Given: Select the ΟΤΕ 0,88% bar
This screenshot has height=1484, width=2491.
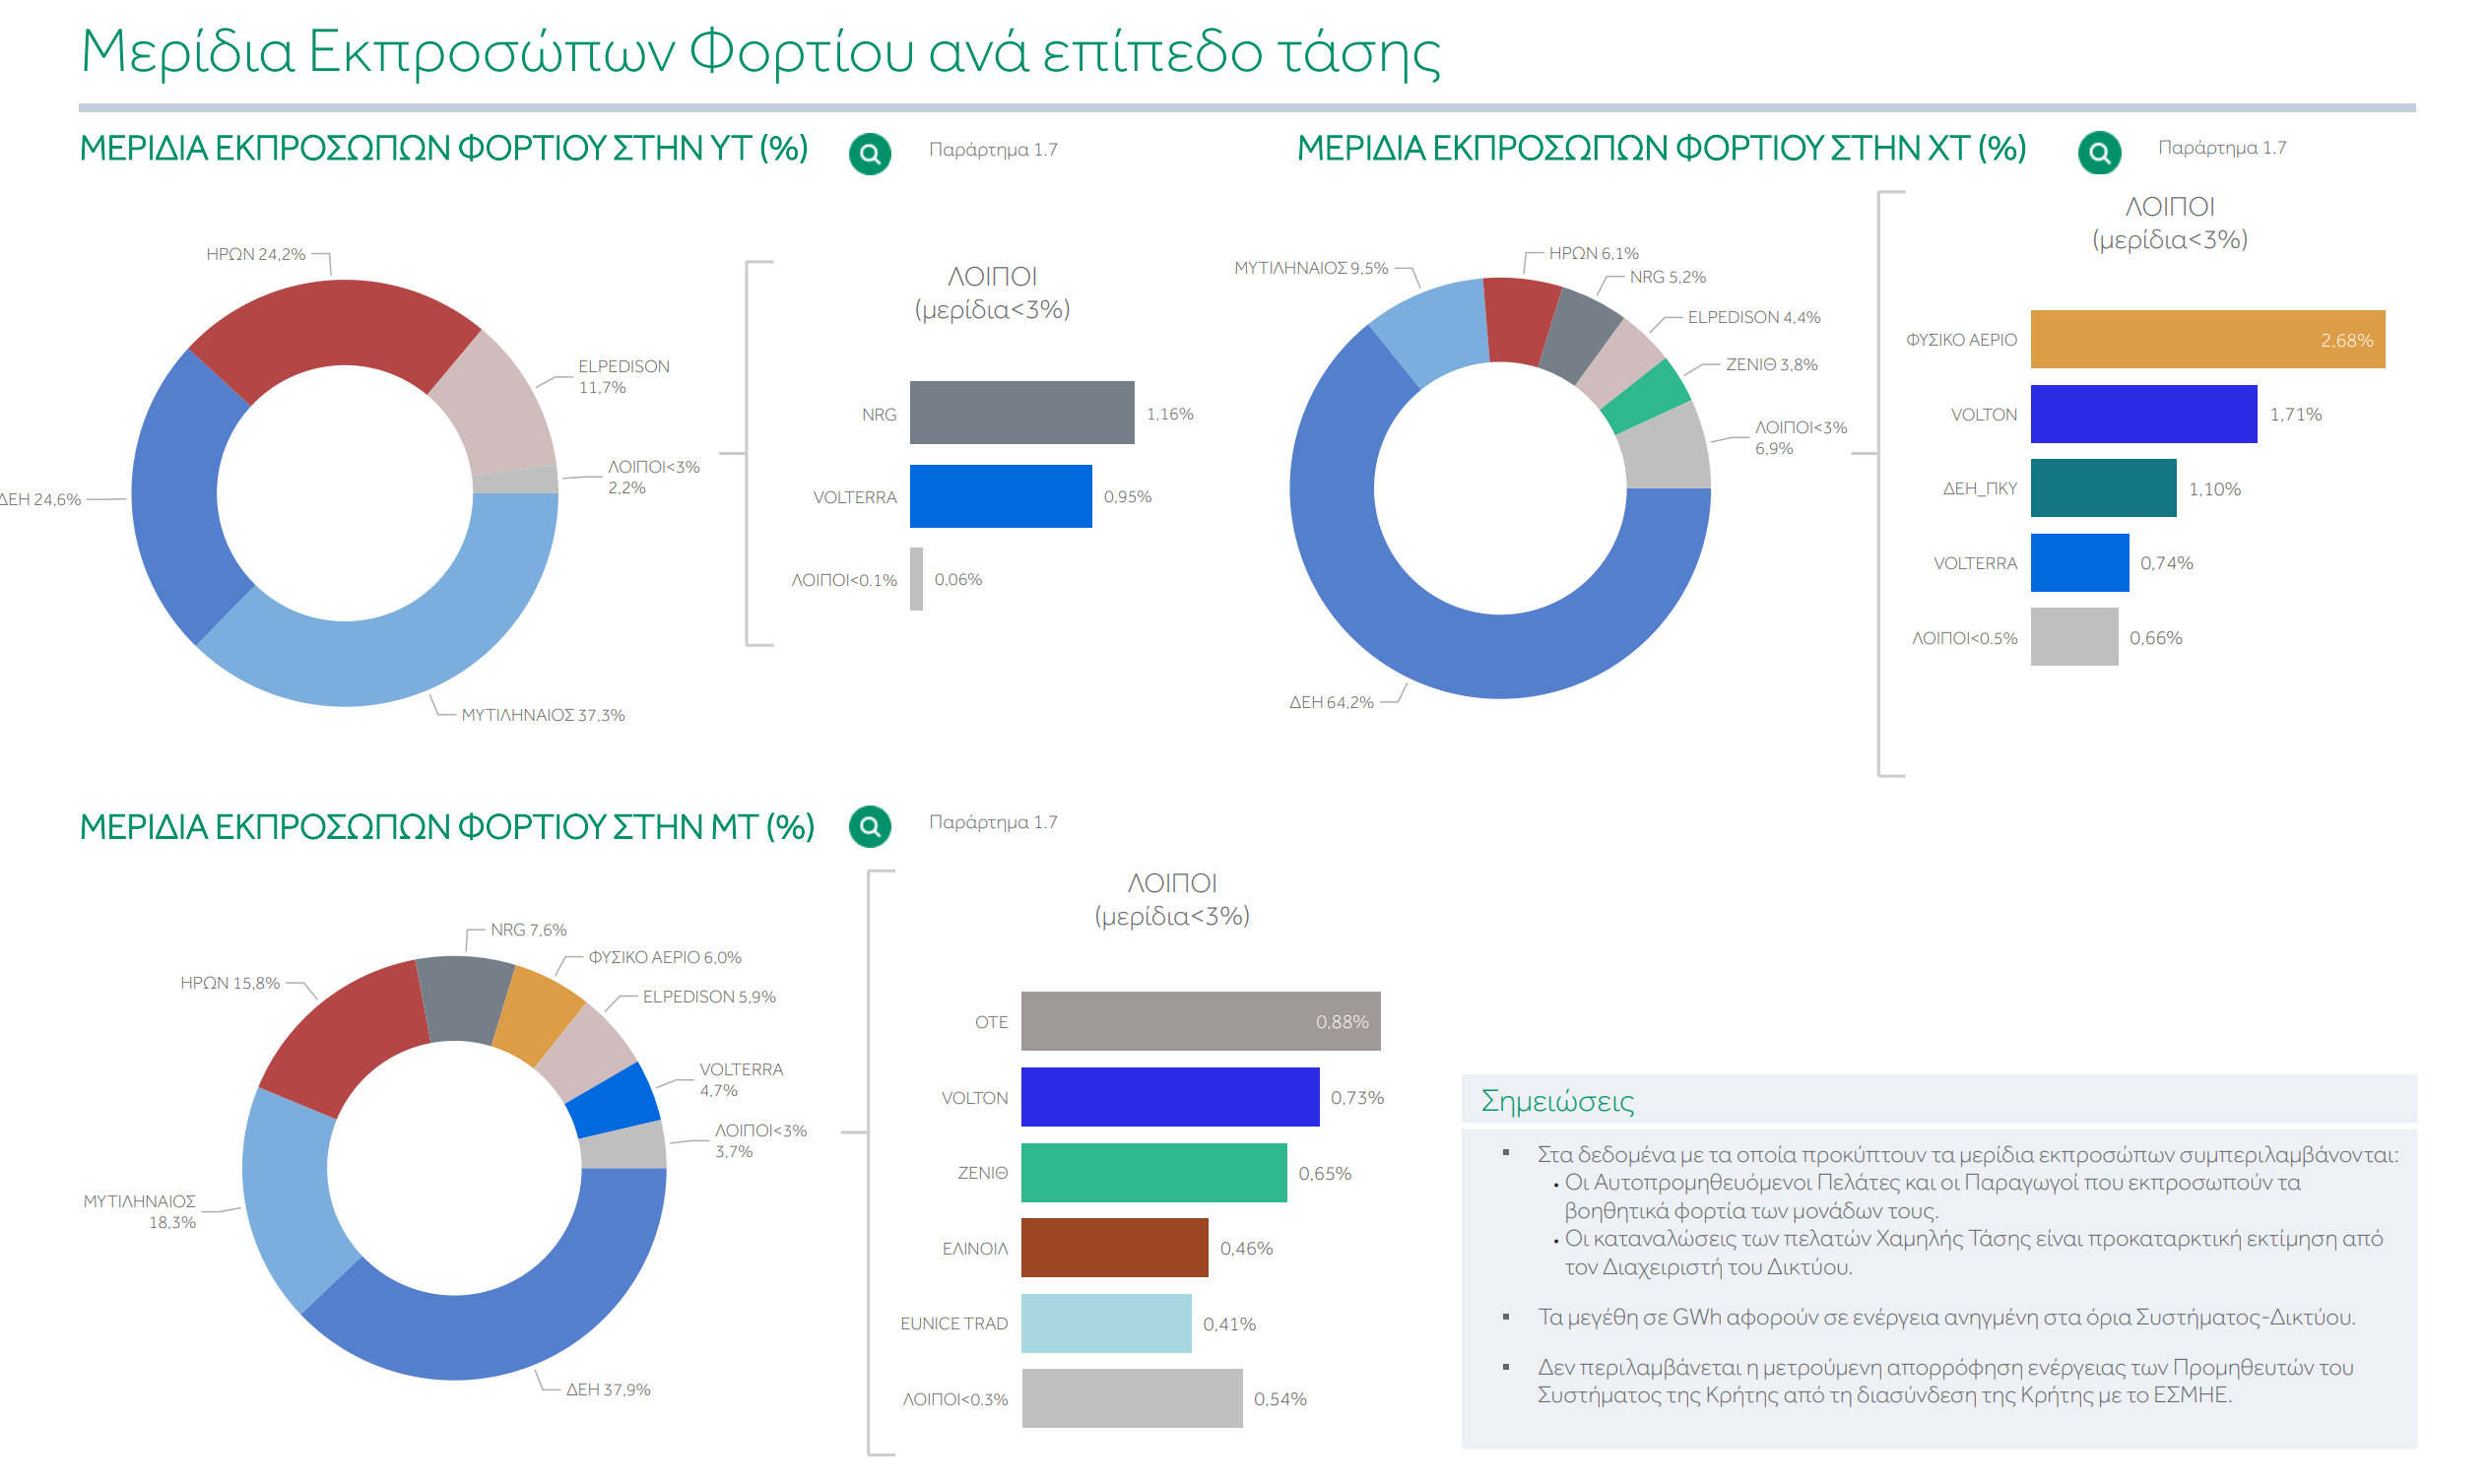Looking at the screenshot, I should click(1201, 1022).
